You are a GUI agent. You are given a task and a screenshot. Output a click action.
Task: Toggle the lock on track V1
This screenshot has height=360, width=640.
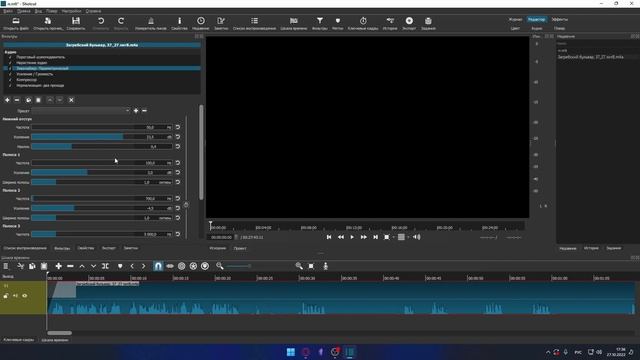click(x=6, y=296)
